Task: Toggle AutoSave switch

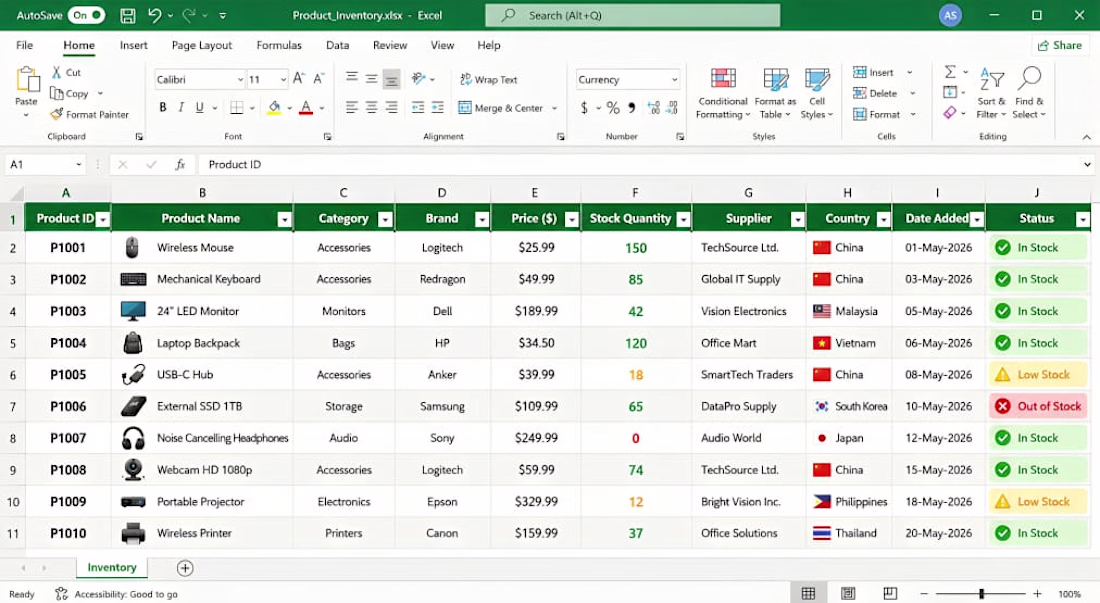Action: 86,15
